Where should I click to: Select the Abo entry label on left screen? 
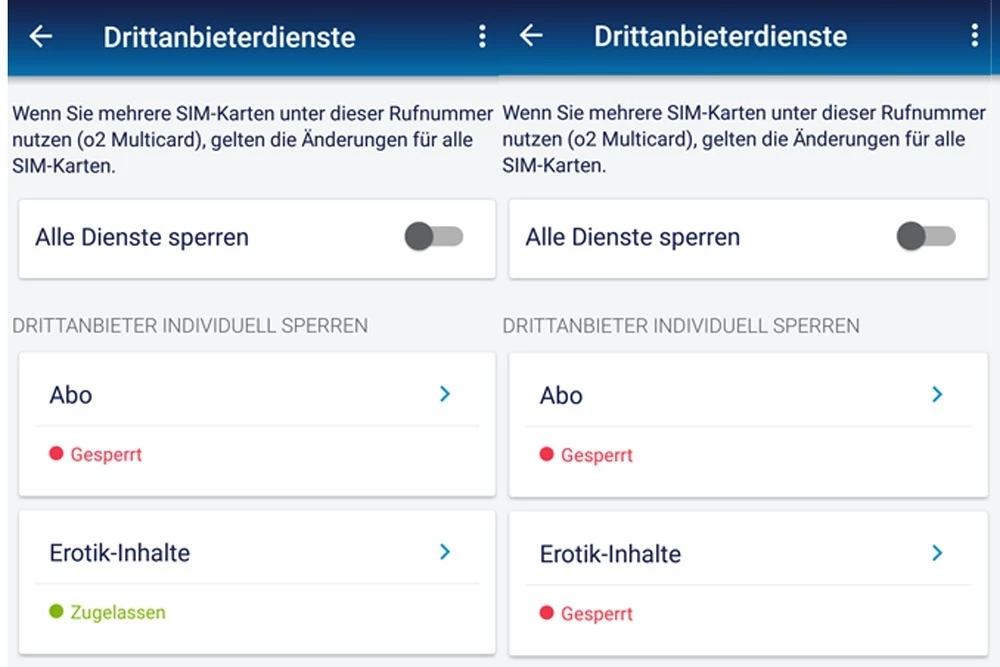tap(71, 394)
